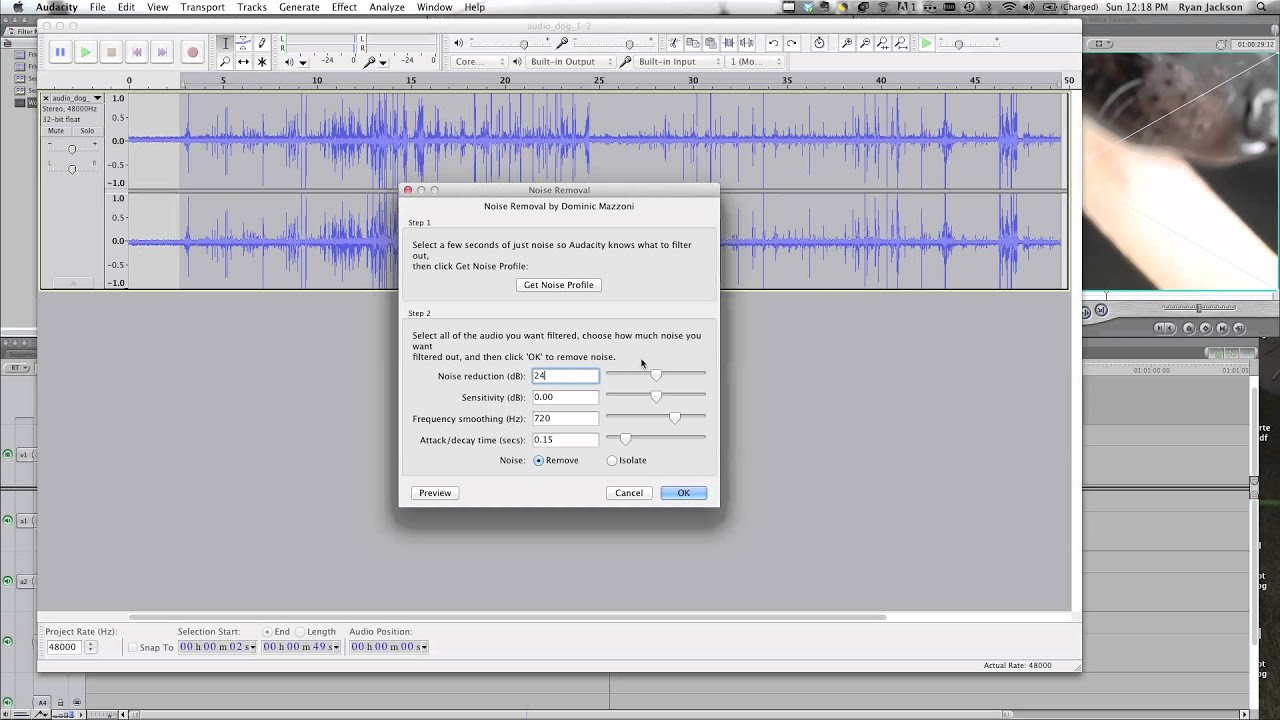
Task: Enable the Snap To checkbox
Action: coord(133,648)
